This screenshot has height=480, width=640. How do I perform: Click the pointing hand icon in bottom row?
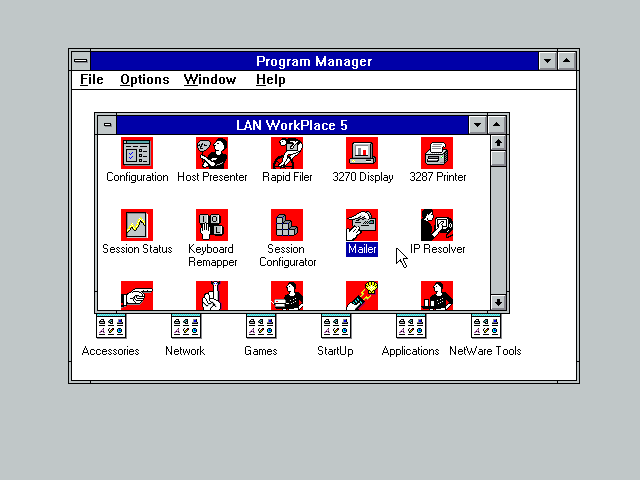tap(137, 296)
